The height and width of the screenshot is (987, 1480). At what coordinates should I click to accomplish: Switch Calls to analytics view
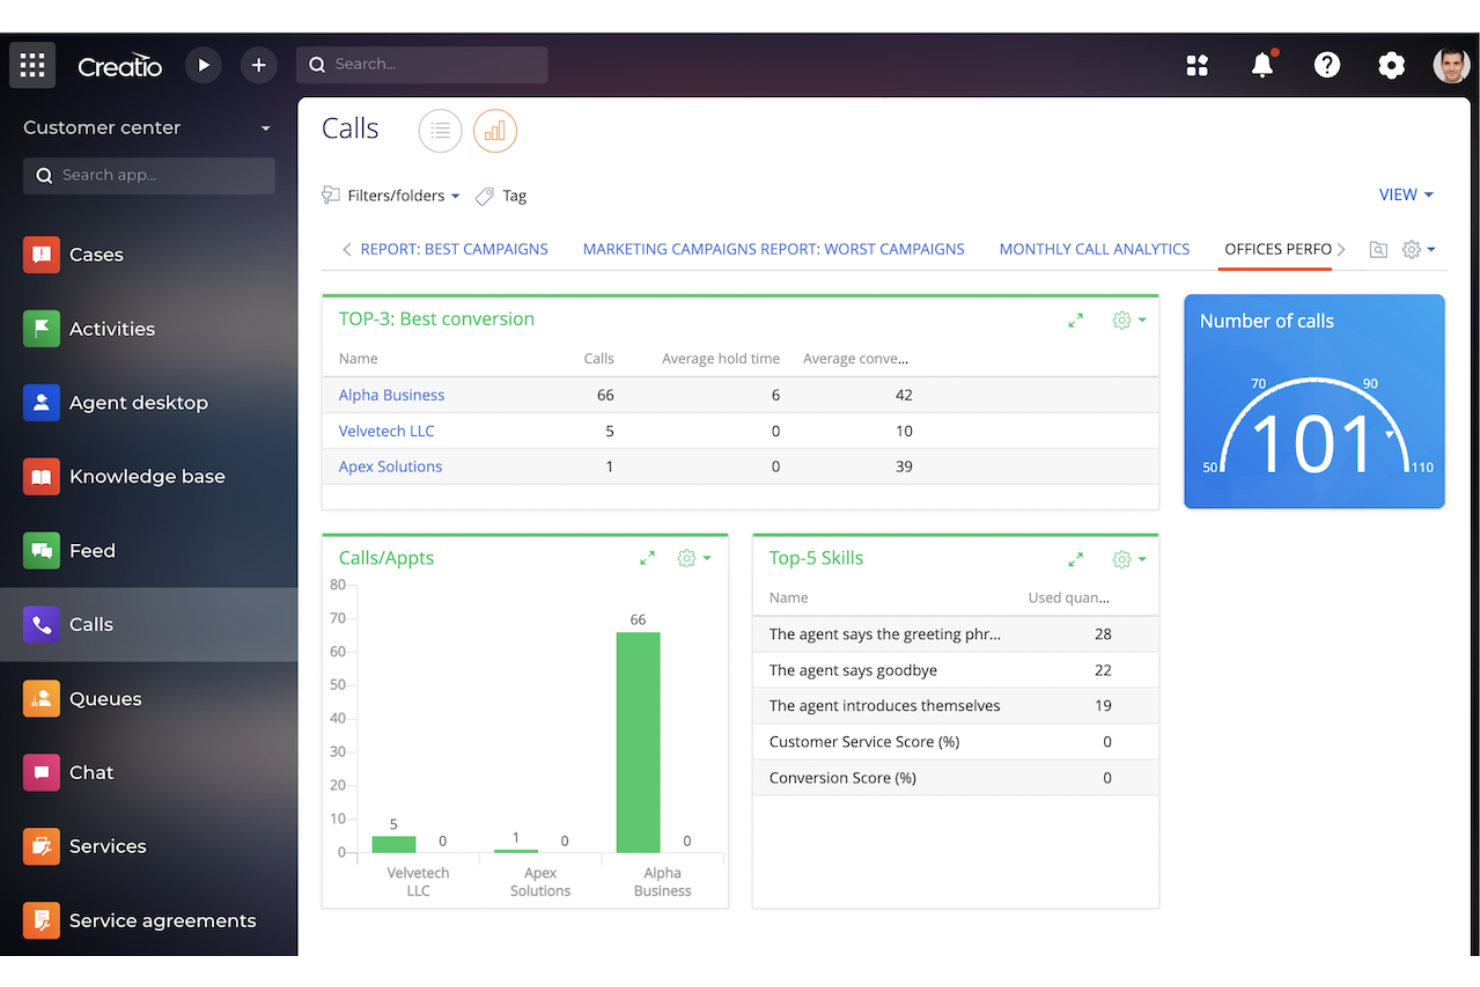495,130
